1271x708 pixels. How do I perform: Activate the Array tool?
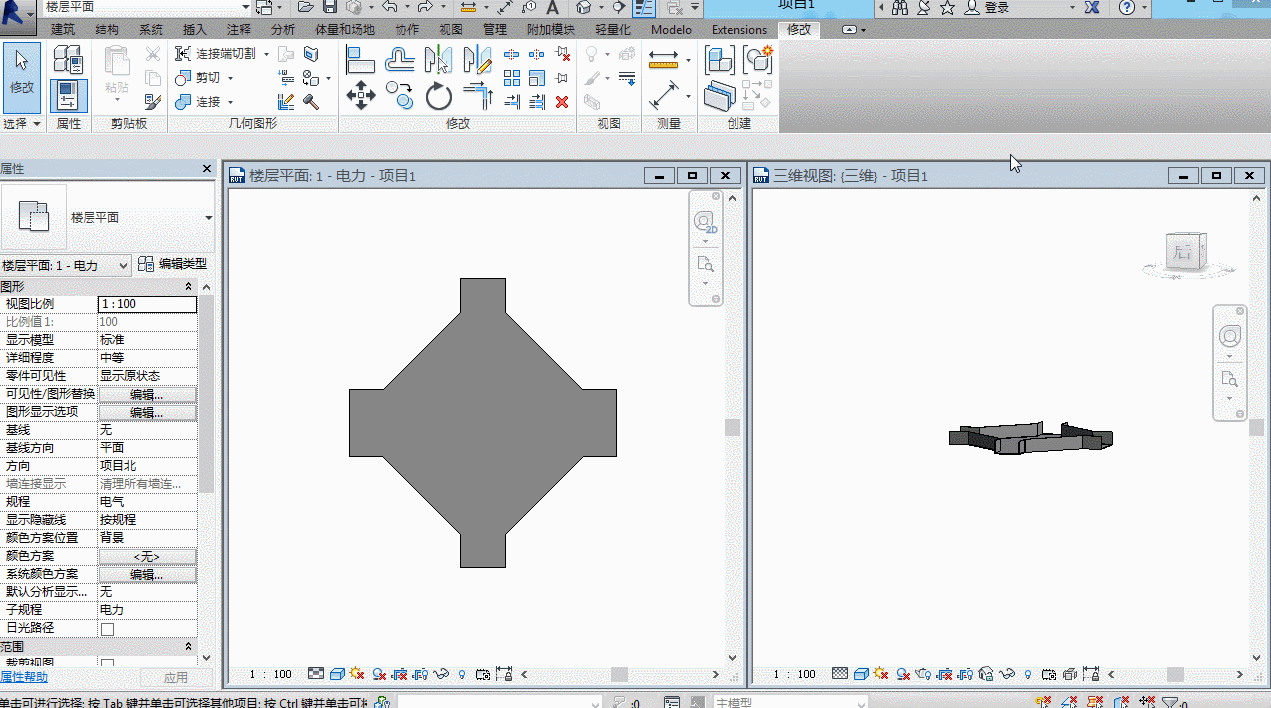point(512,78)
